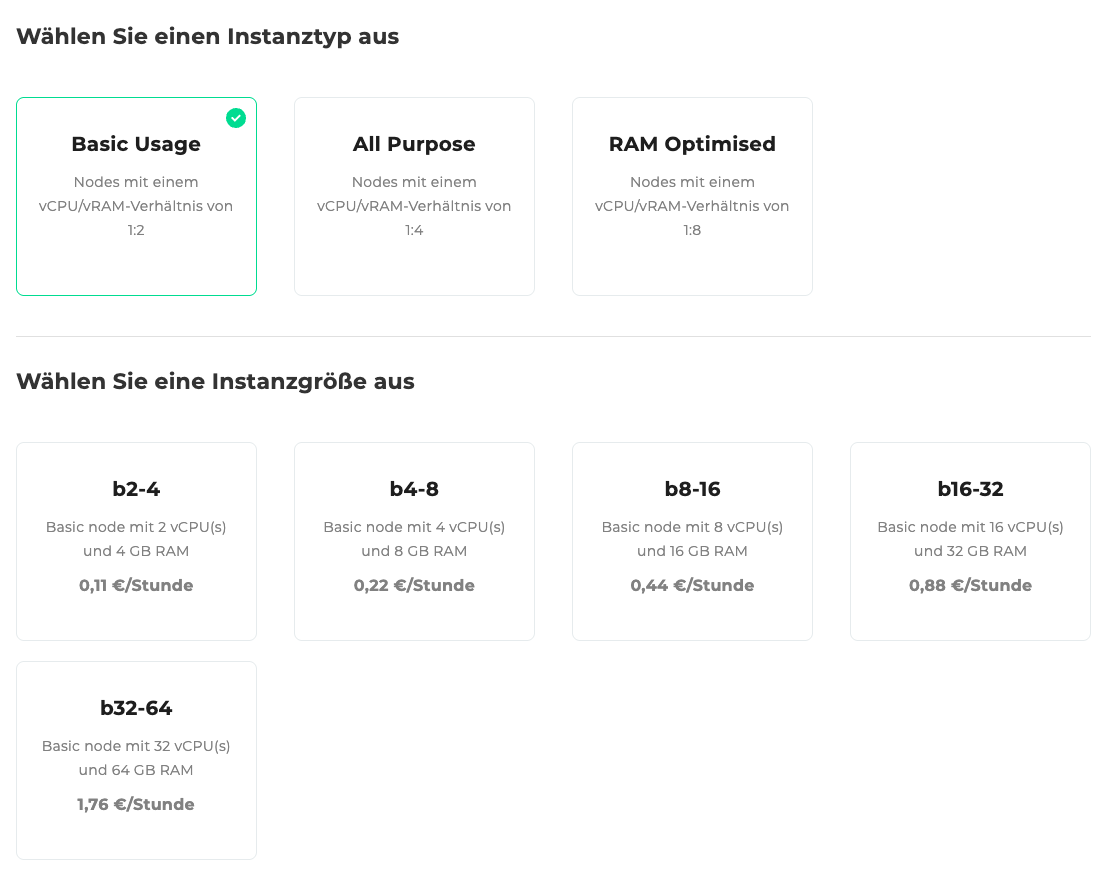Click the heading Wählen Sie einen Instanztyp aus
The width and height of the screenshot is (1110, 882).
point(207,36)
